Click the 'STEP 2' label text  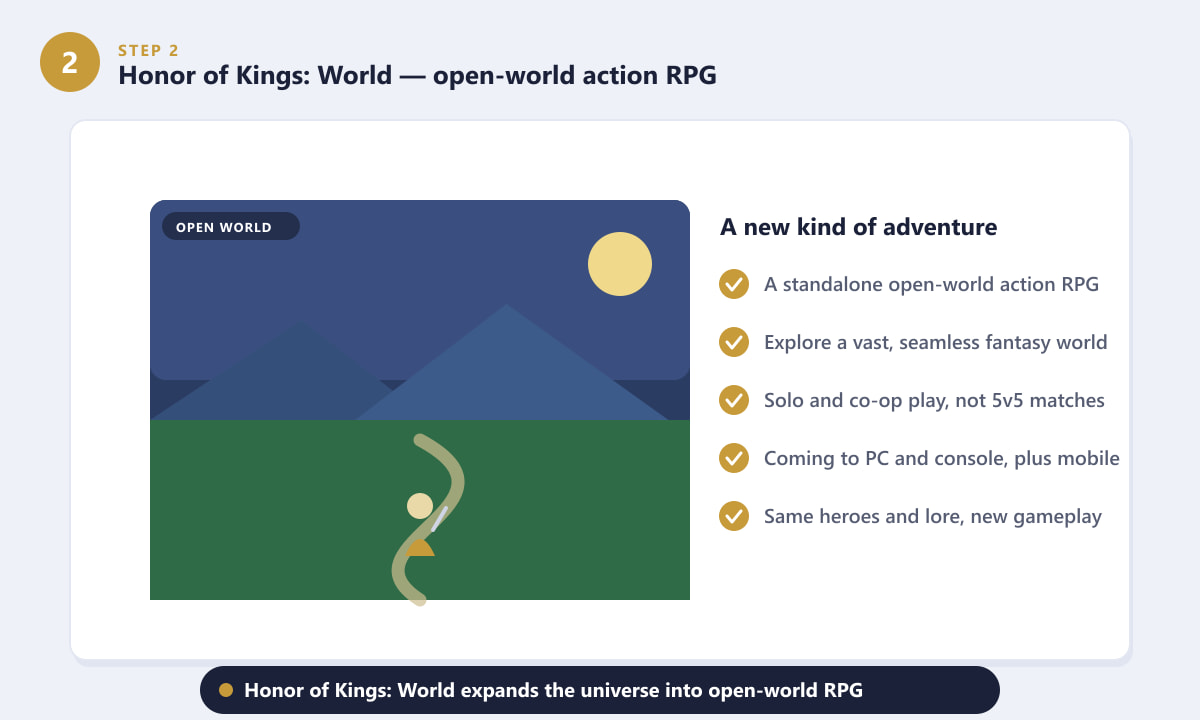click(x=149, y=51)
